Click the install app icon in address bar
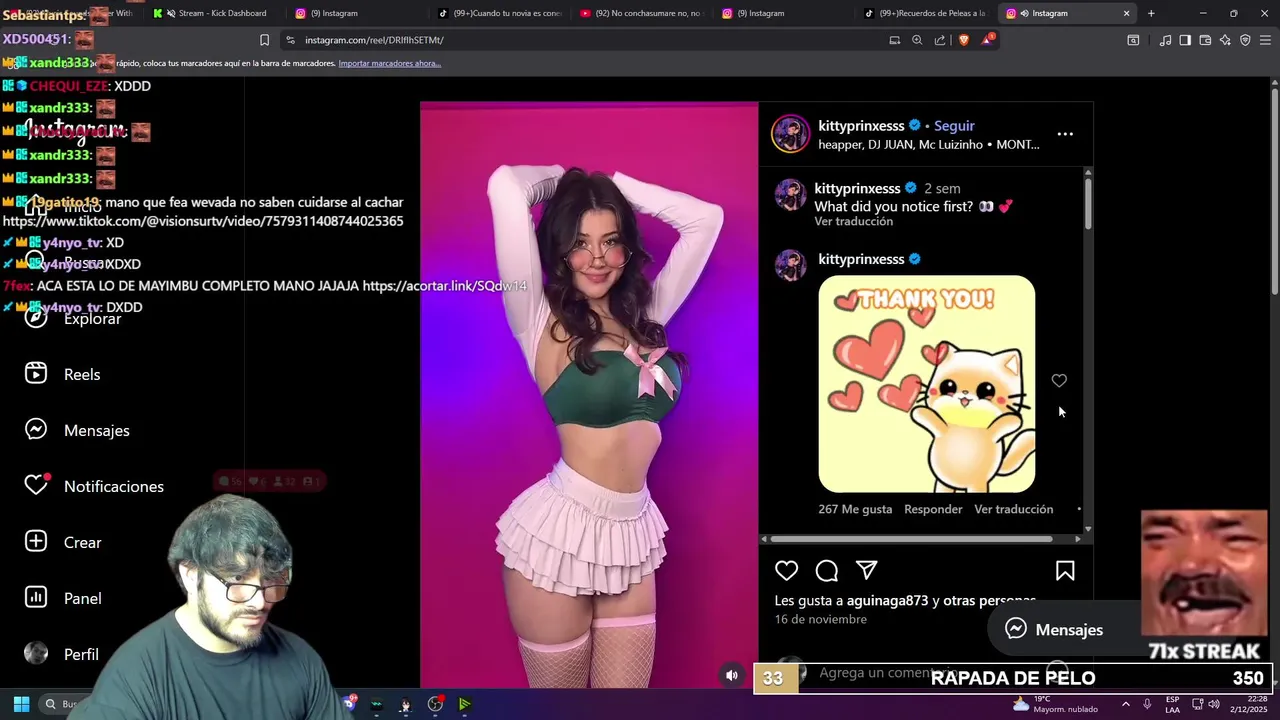Viewport: 1280px width, 720px height. 895,40
